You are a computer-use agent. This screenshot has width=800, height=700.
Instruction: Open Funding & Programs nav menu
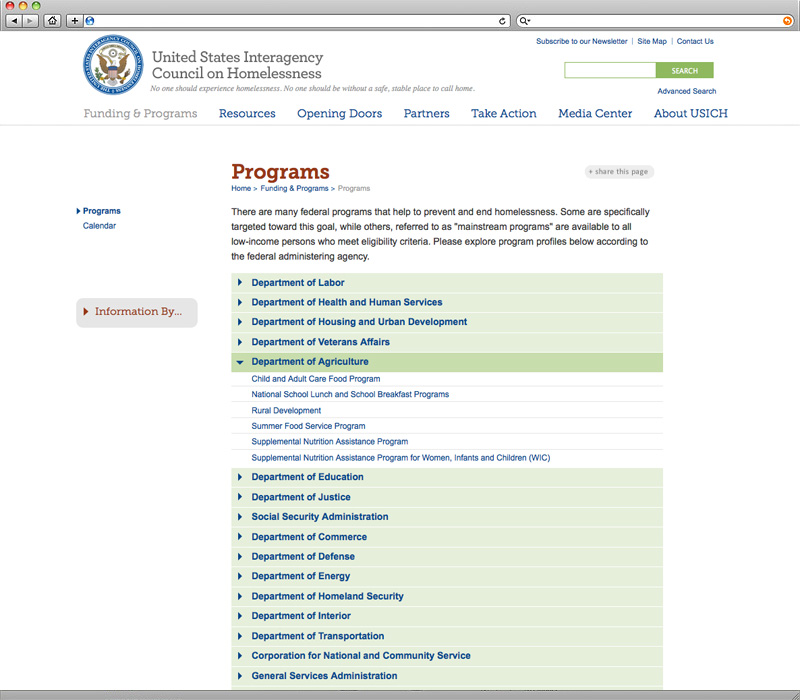click(x=140, y=113)
